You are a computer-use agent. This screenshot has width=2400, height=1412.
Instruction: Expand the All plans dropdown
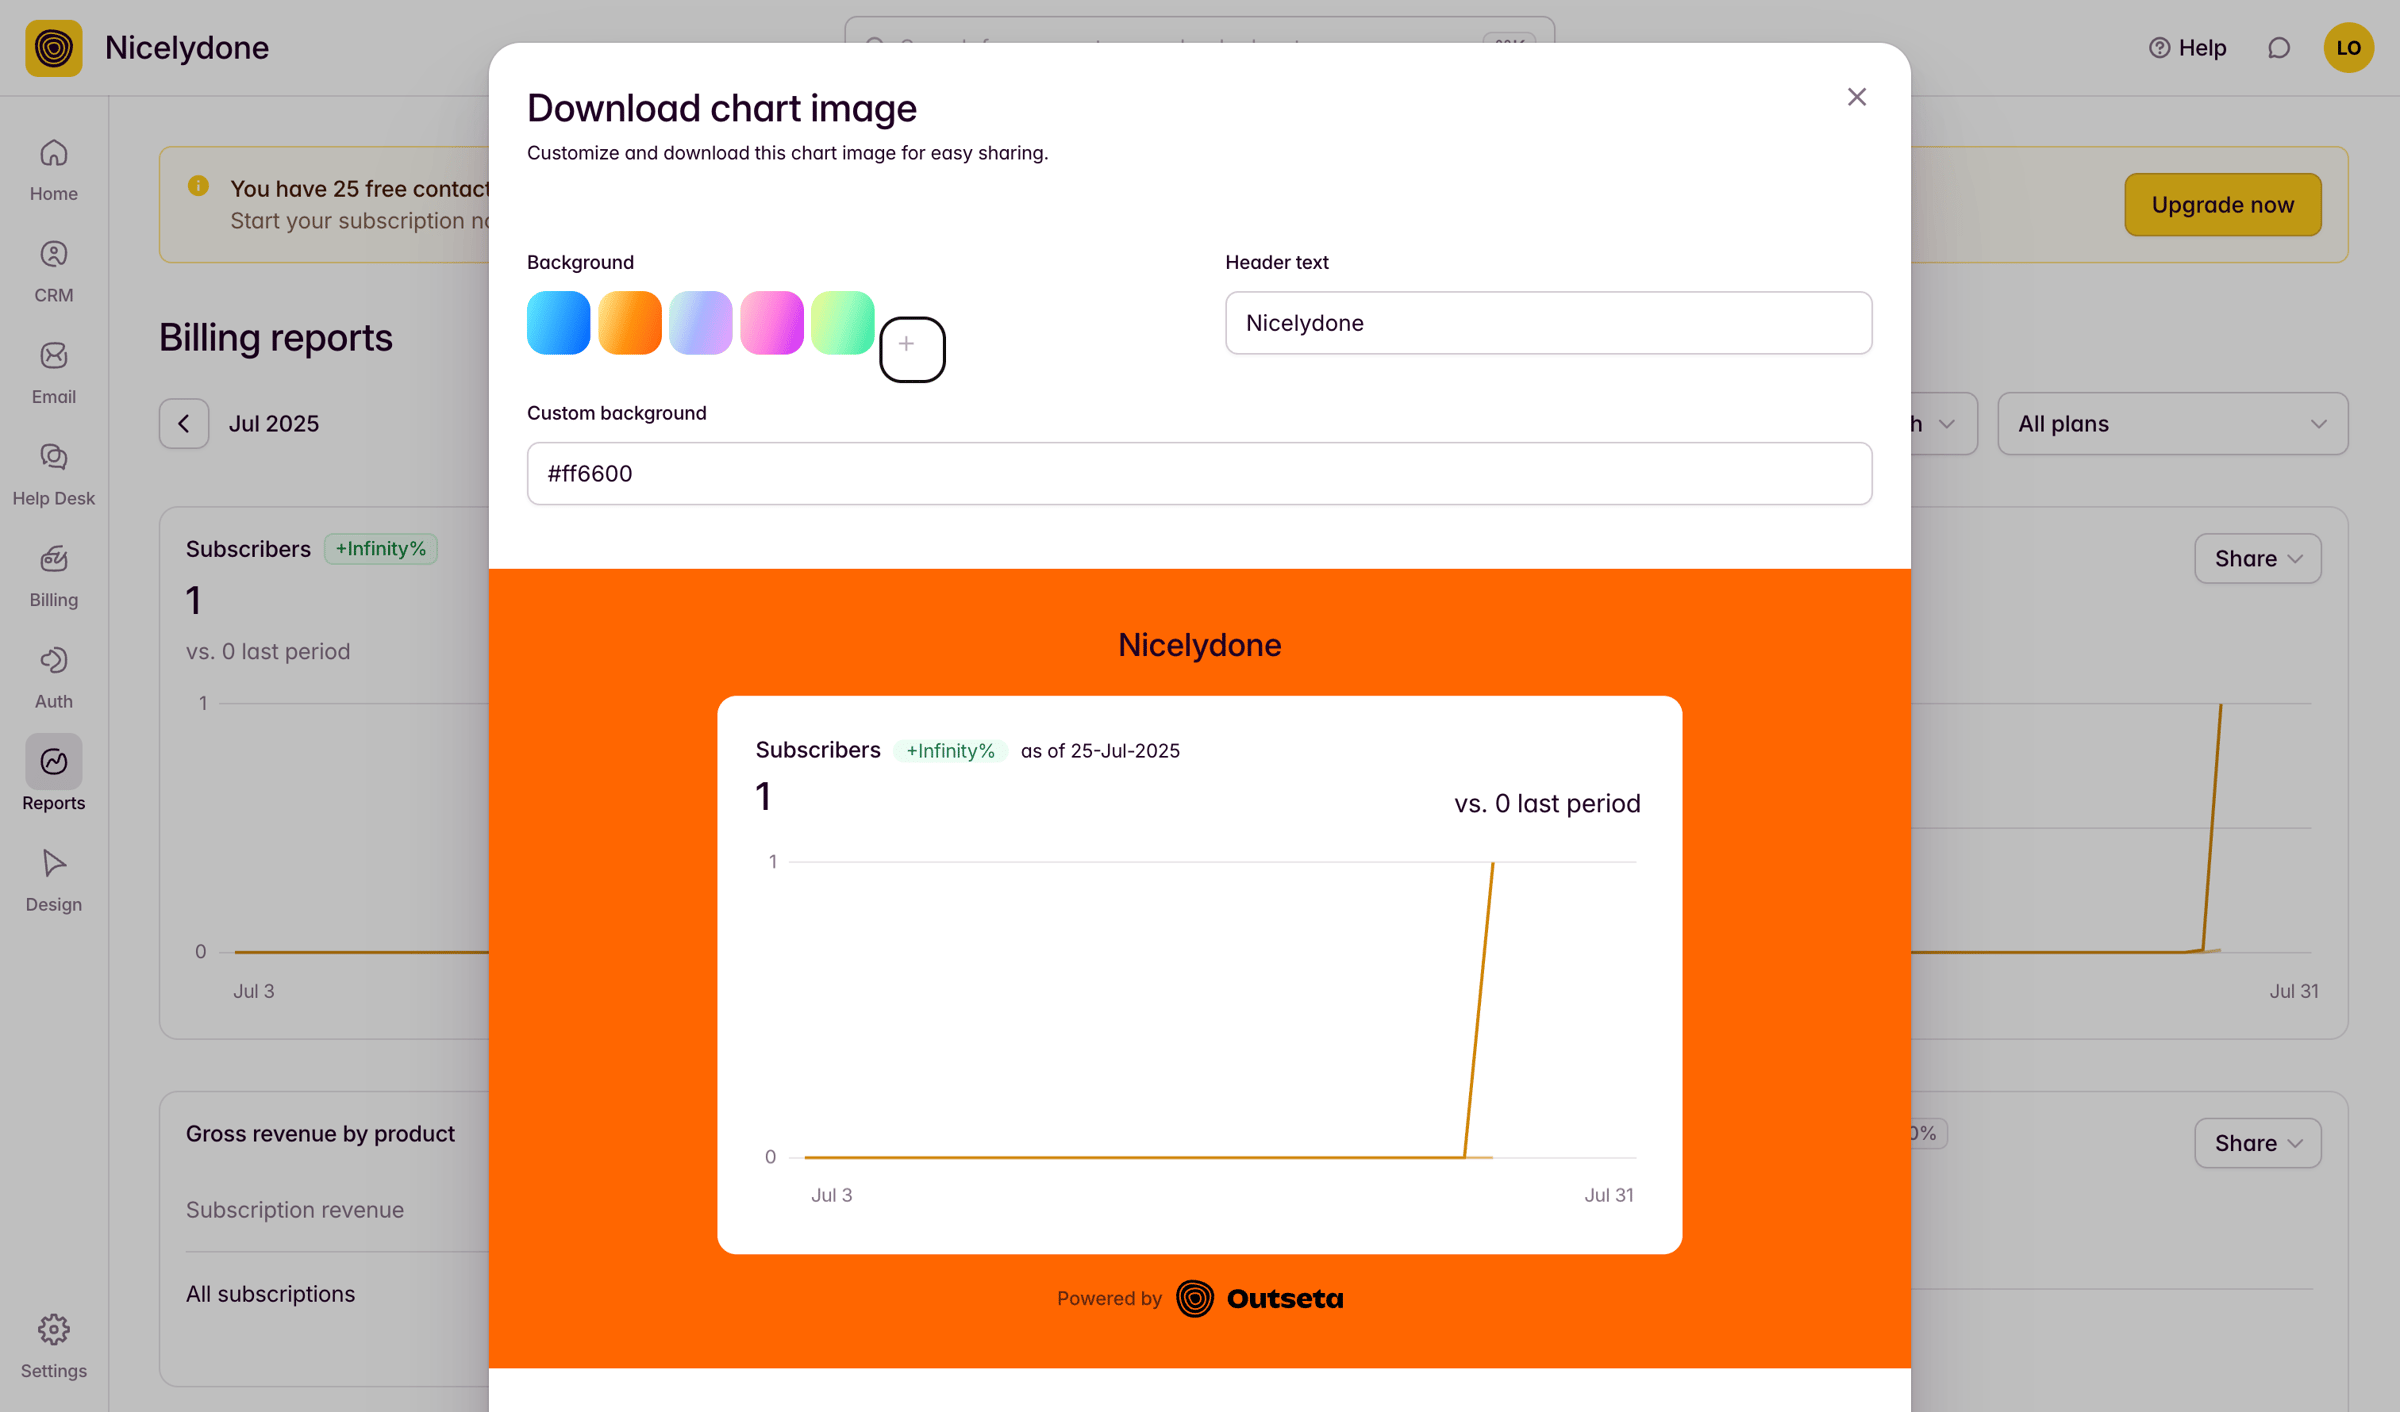tap(2172, 424)
